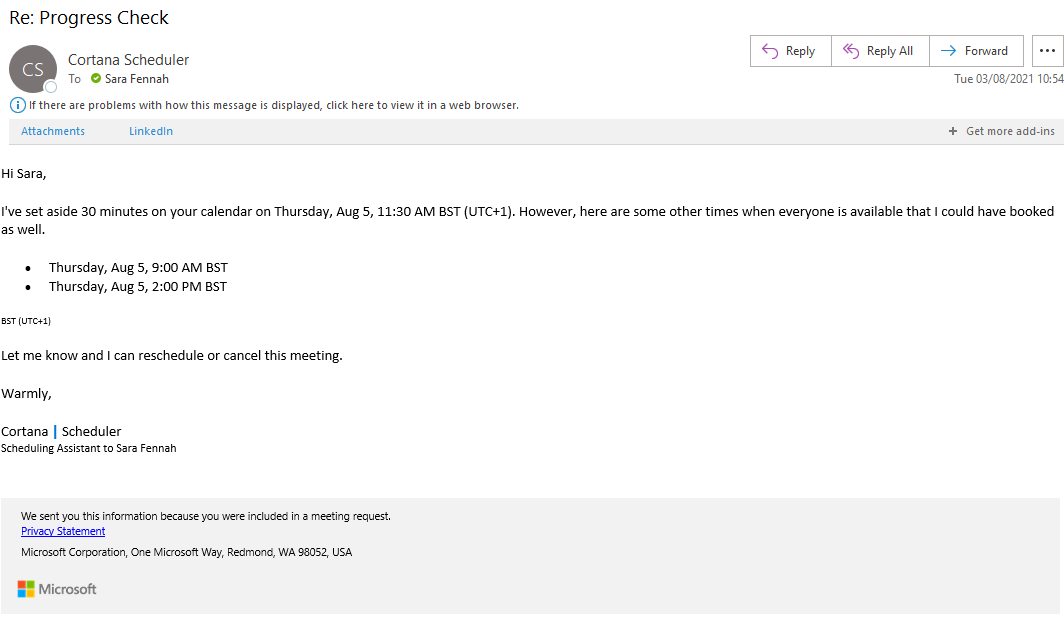Click green presence check beside Sara Fennah

(96, 78)
